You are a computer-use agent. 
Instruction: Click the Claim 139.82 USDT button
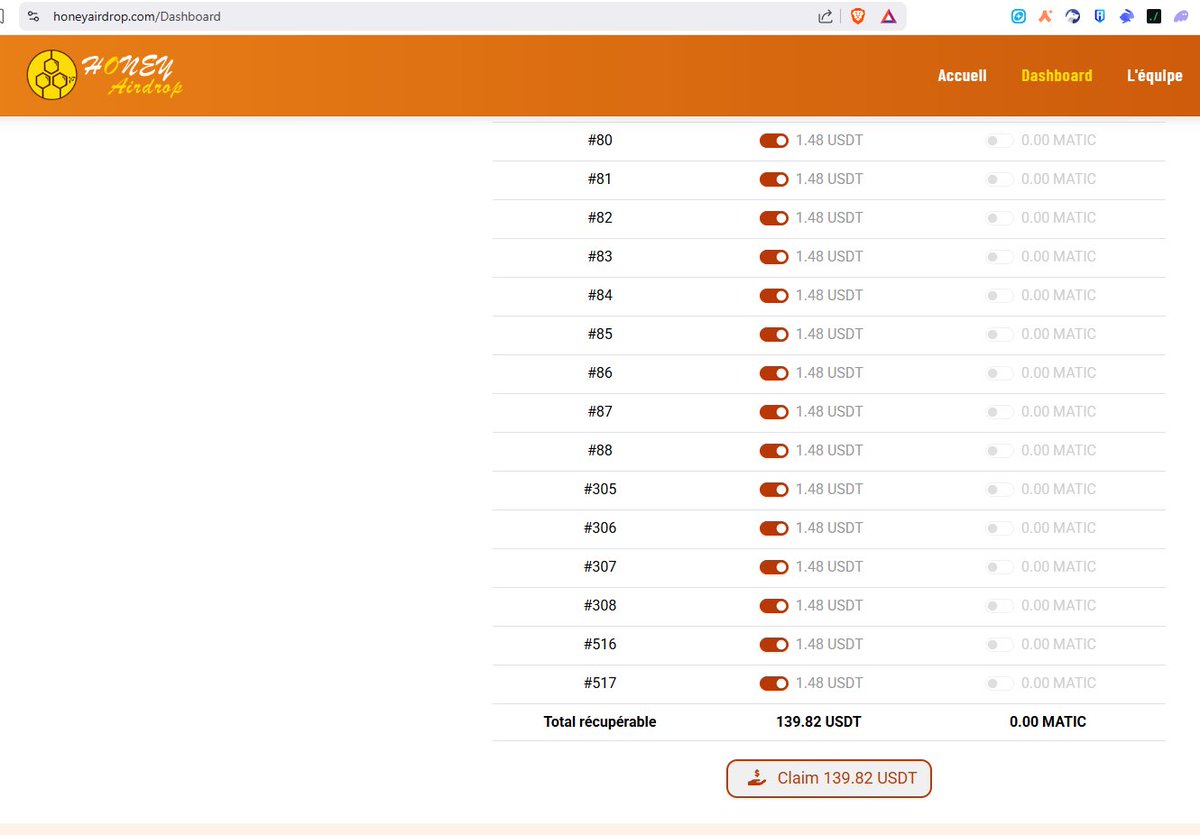829,778
